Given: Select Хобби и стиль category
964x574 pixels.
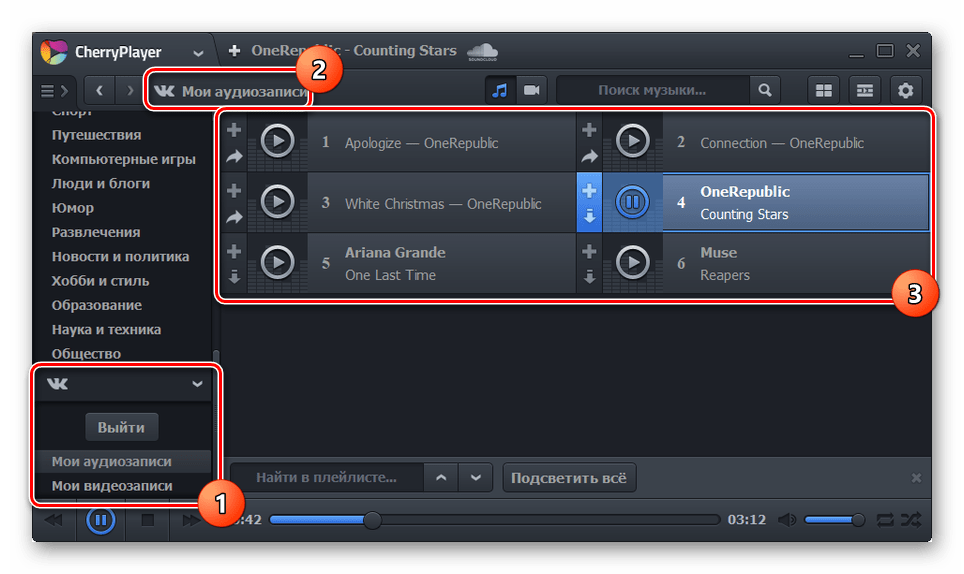Looking at the screenshot, I should (x=100, y=281).
